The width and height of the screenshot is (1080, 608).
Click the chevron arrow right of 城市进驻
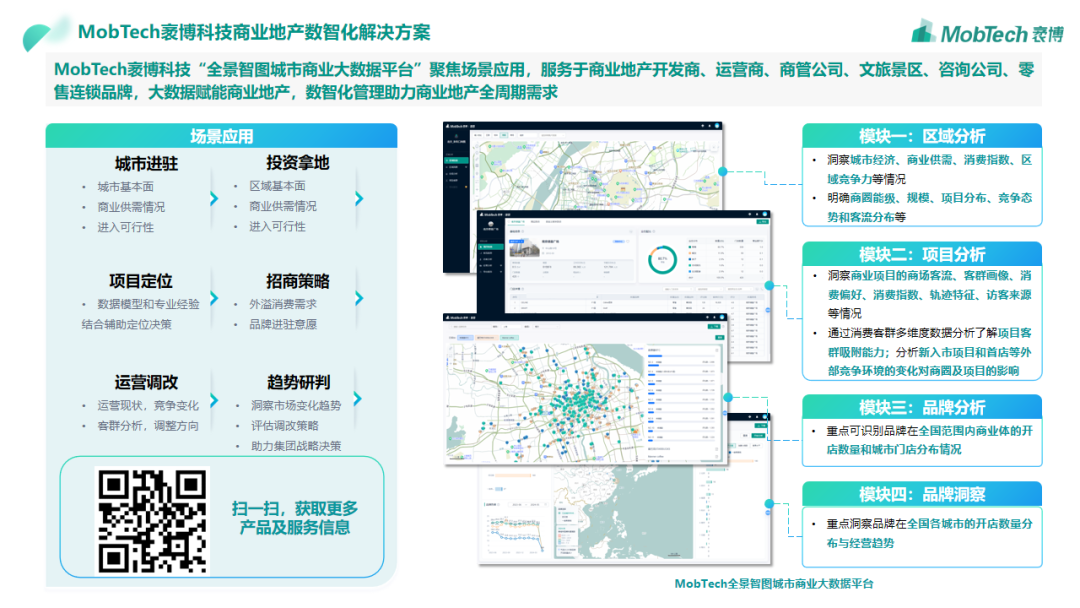pyautogui.click(x=213, y=198)
